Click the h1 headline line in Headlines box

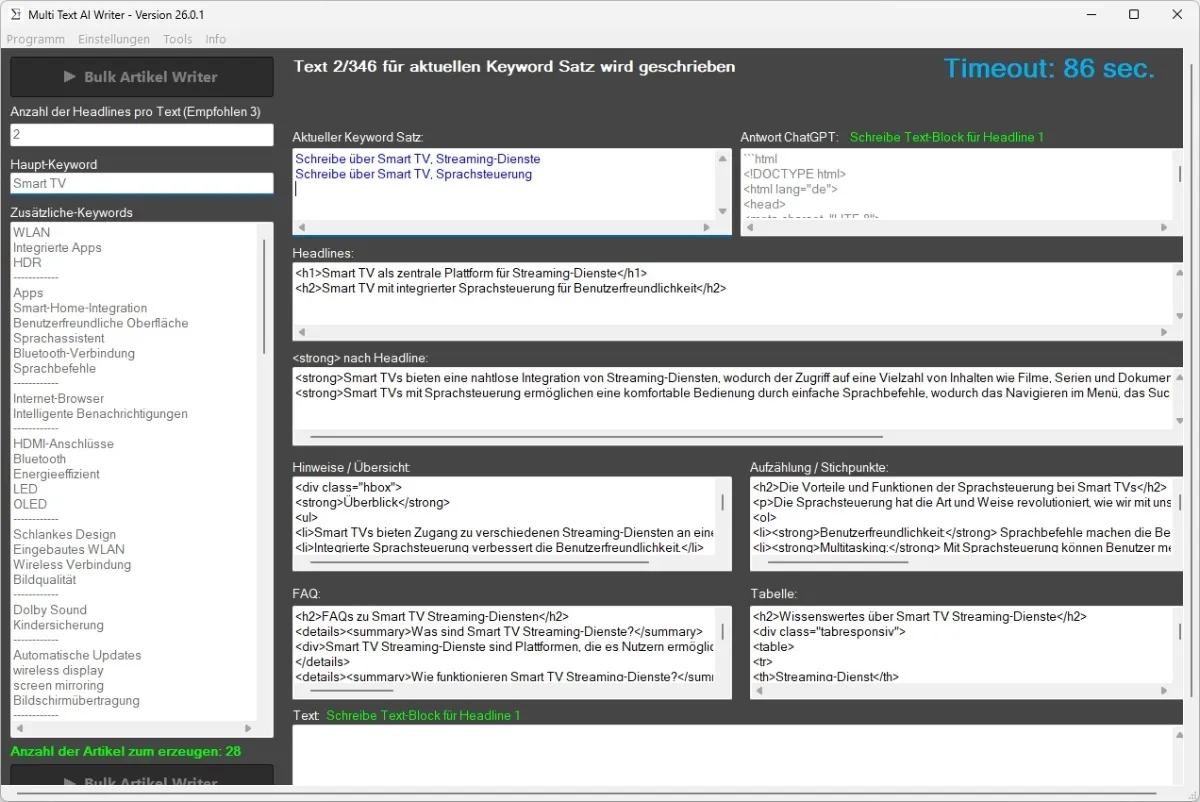coord(471,272)
